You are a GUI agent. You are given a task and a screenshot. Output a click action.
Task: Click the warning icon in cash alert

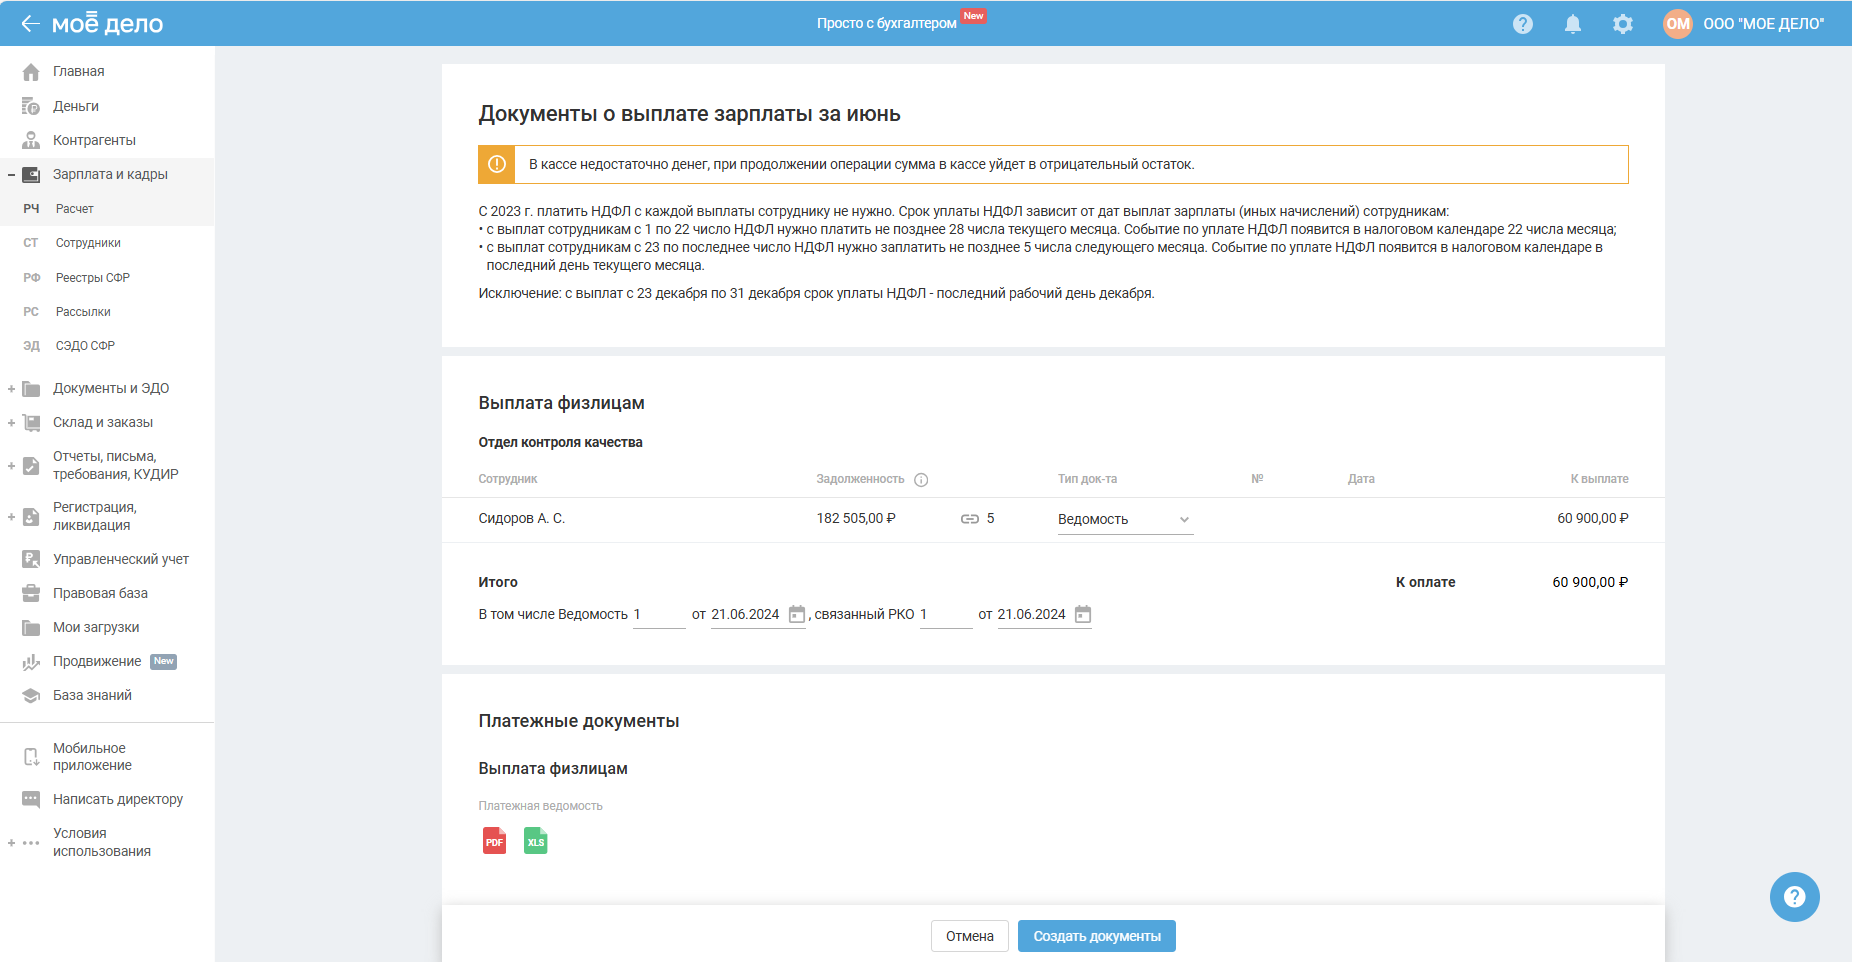pyautogui.click(x=497, y=165)
